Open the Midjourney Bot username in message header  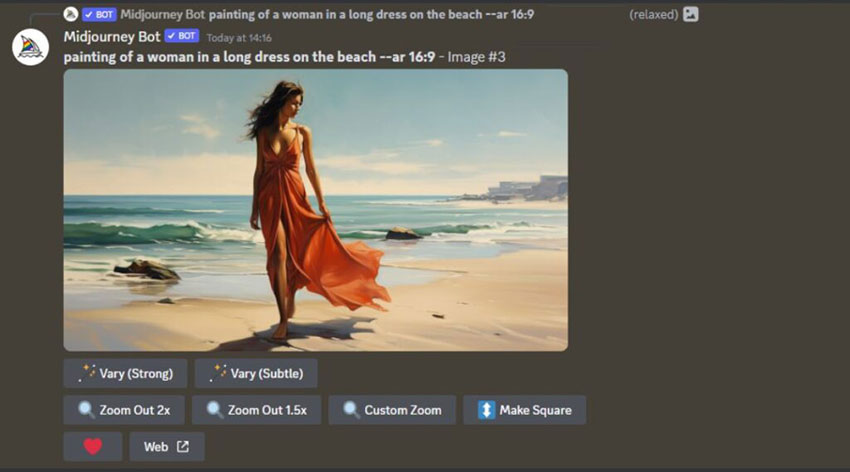pos(111,36)
